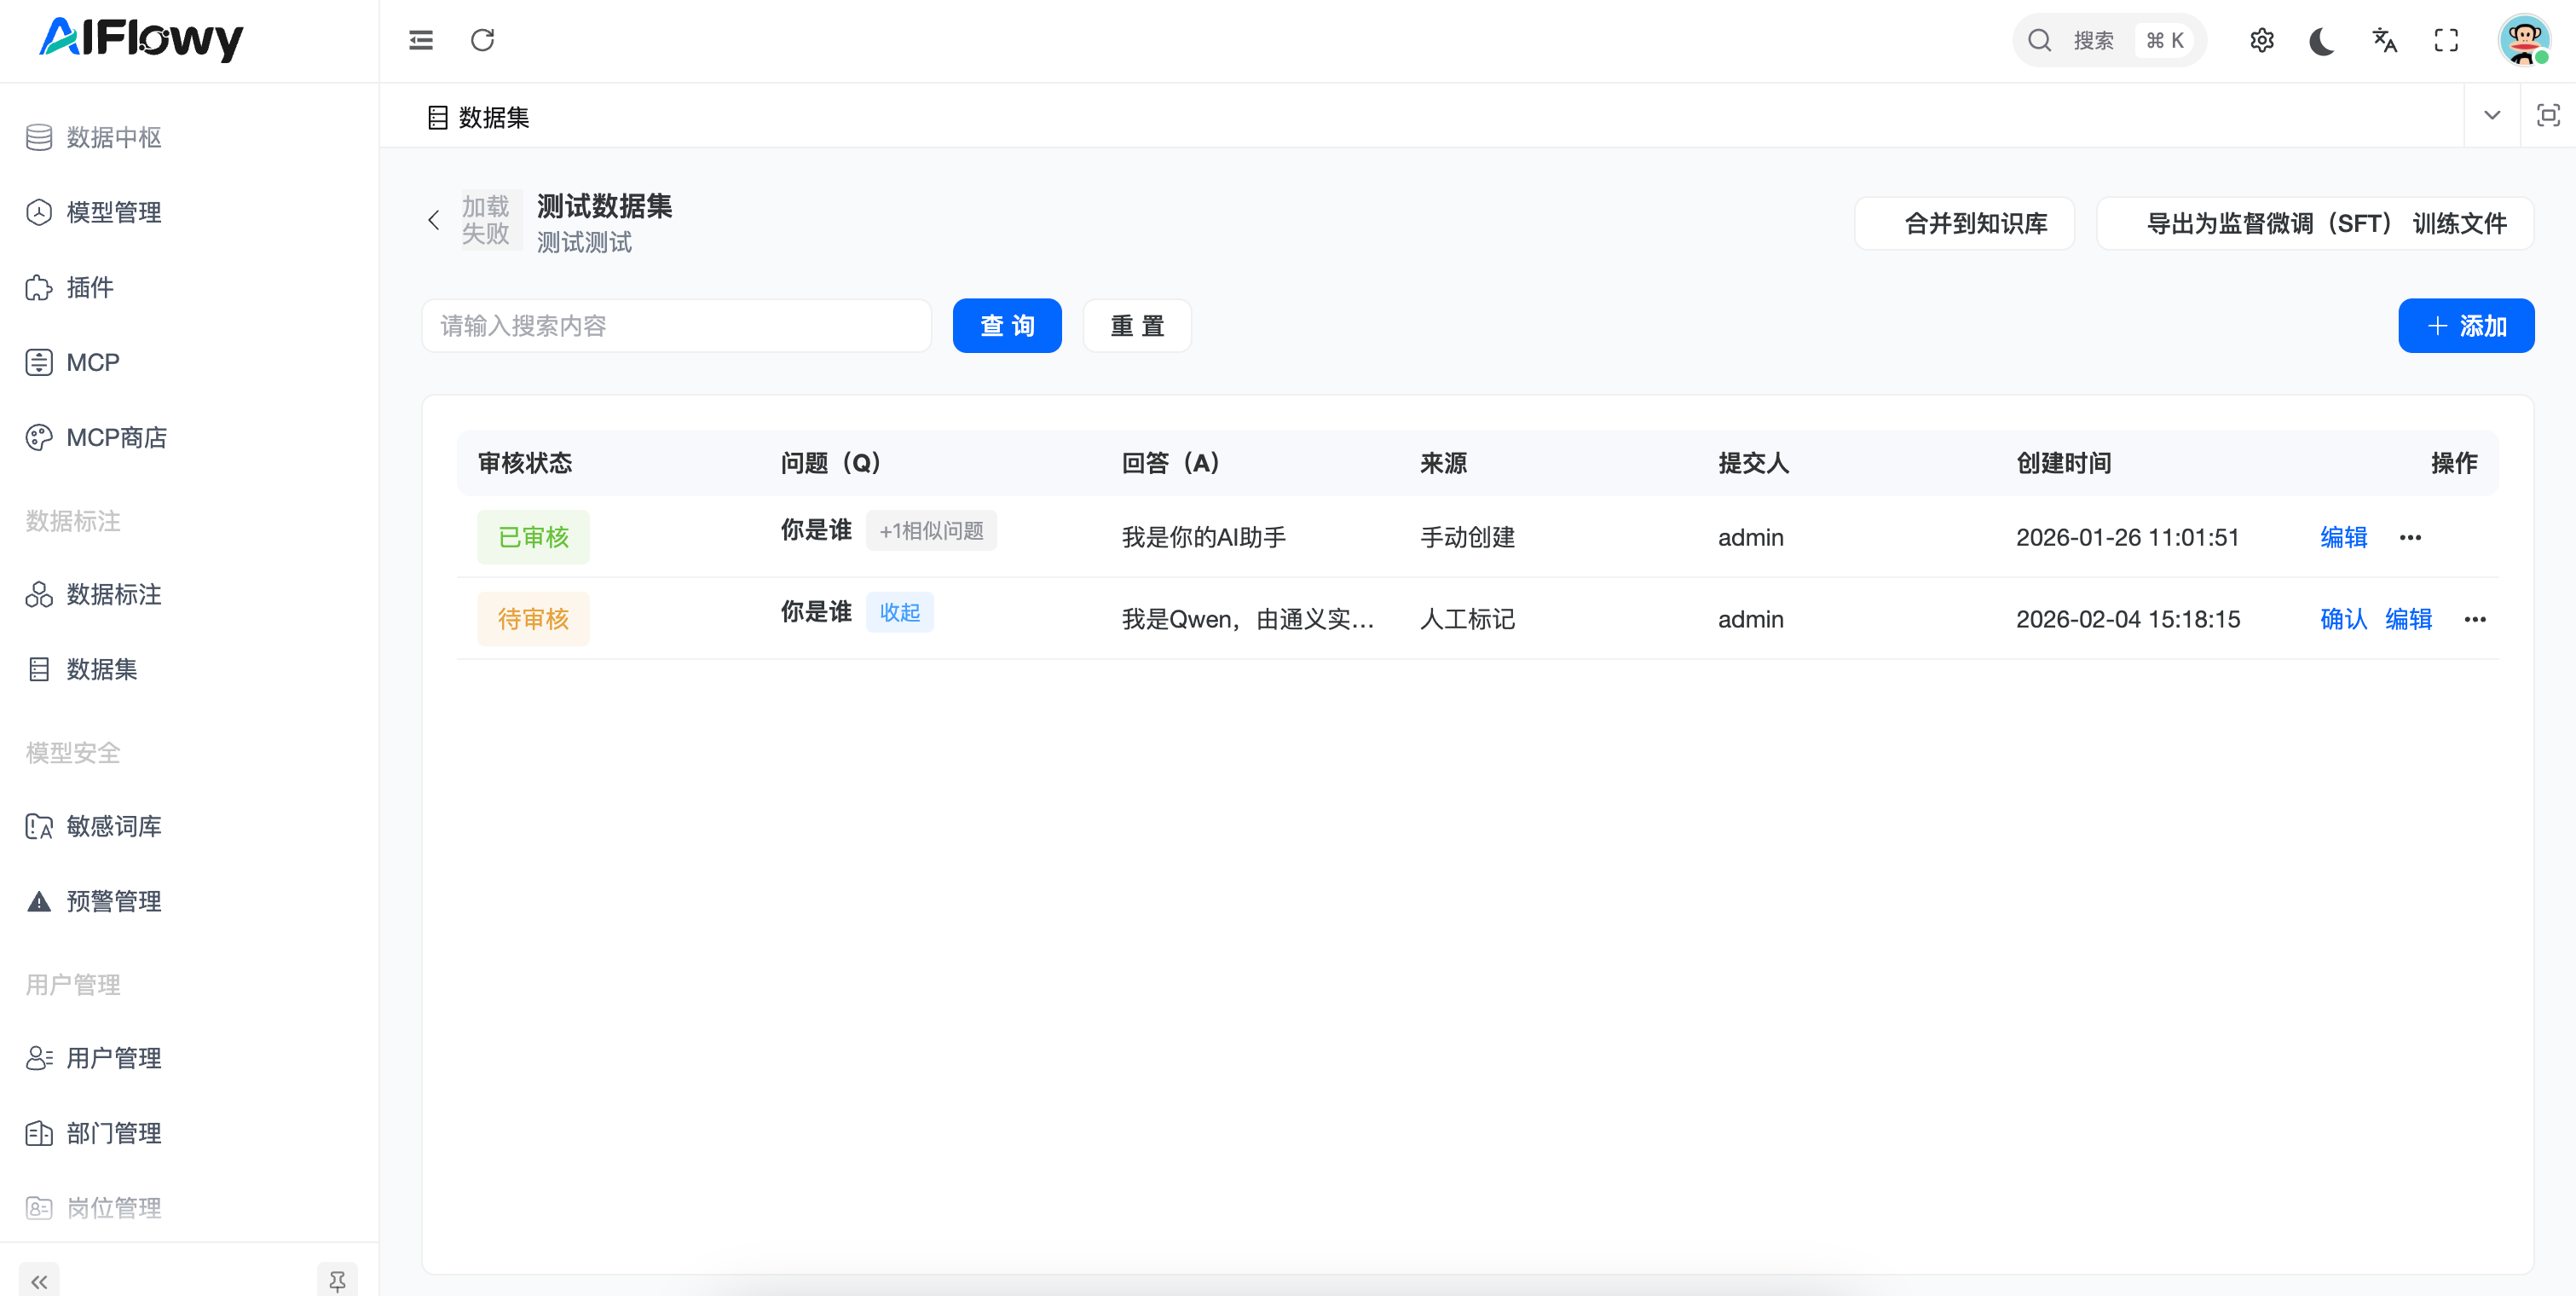Go back using the left arrow icon

(x=434, y=220)
